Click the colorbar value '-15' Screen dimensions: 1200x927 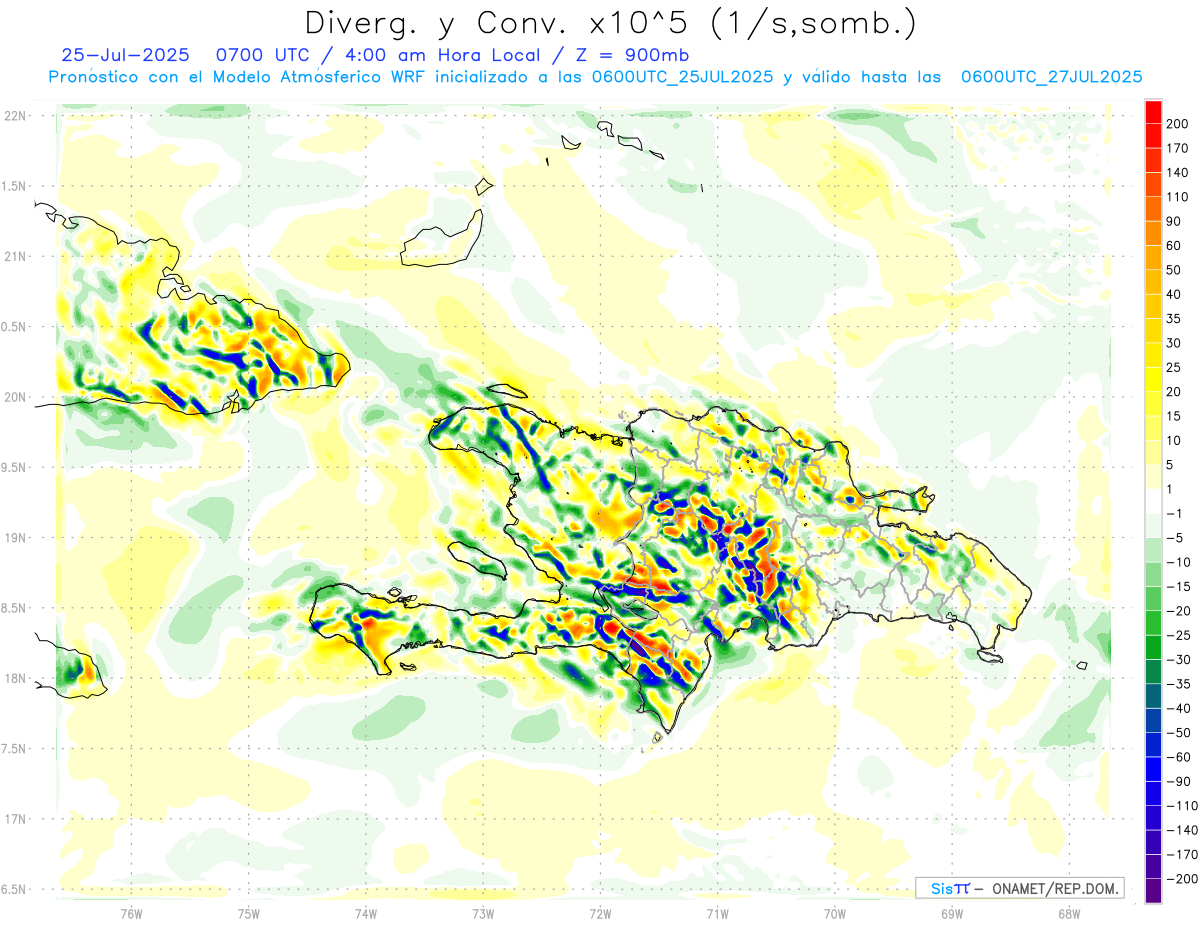pyautogui.click(x=1177, y=587)
